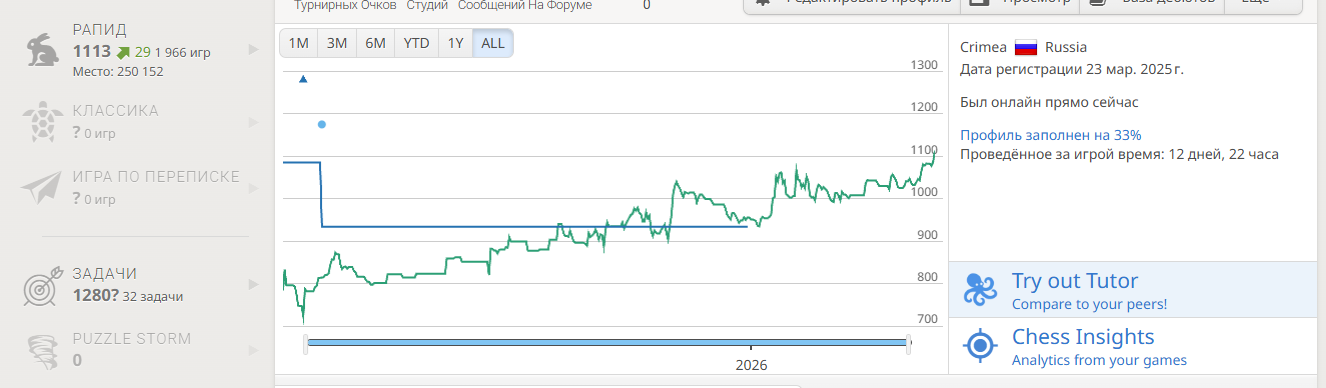1326x388 pixels.
Task: Select the YTD chart range
Action: coord(417,43)
